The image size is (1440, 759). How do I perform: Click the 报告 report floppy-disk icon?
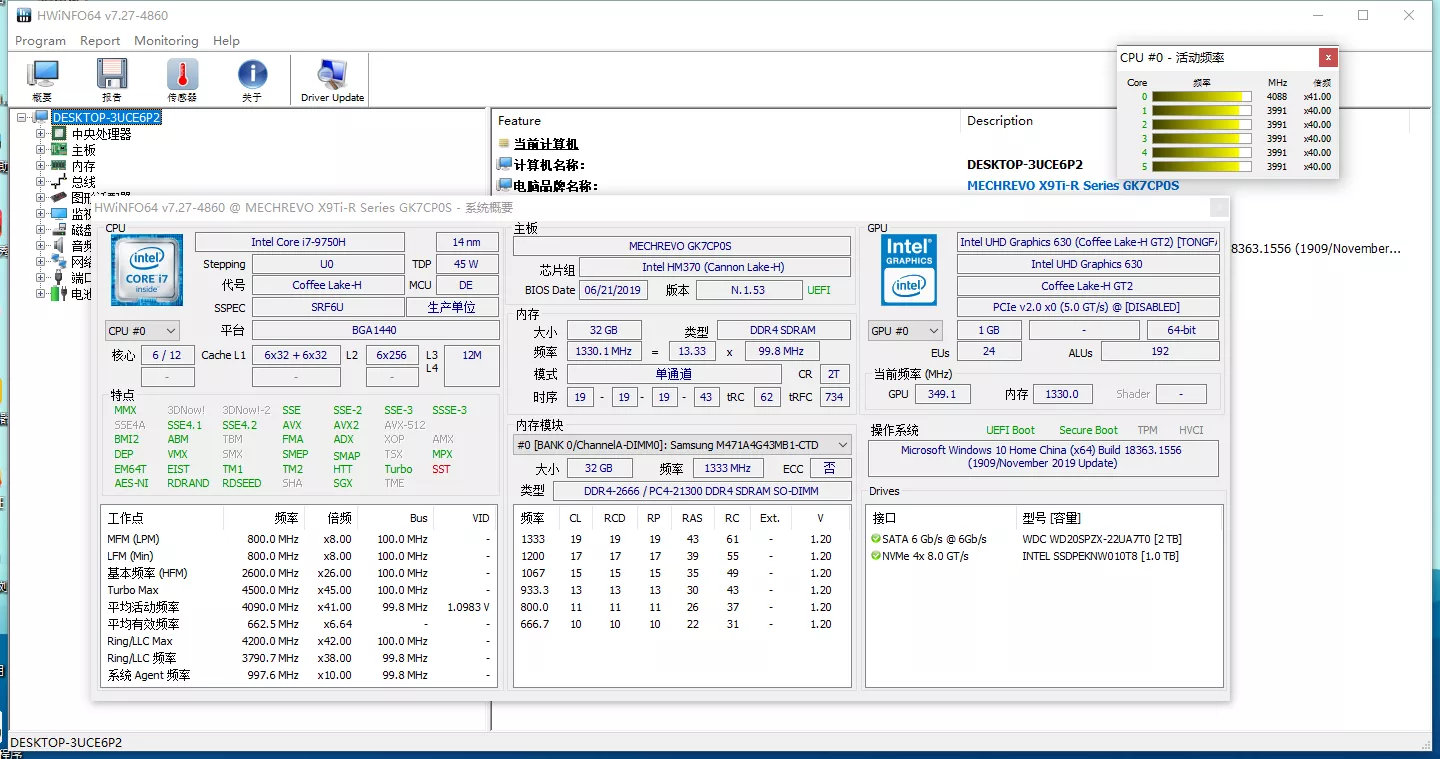click(x=112, y=78)
